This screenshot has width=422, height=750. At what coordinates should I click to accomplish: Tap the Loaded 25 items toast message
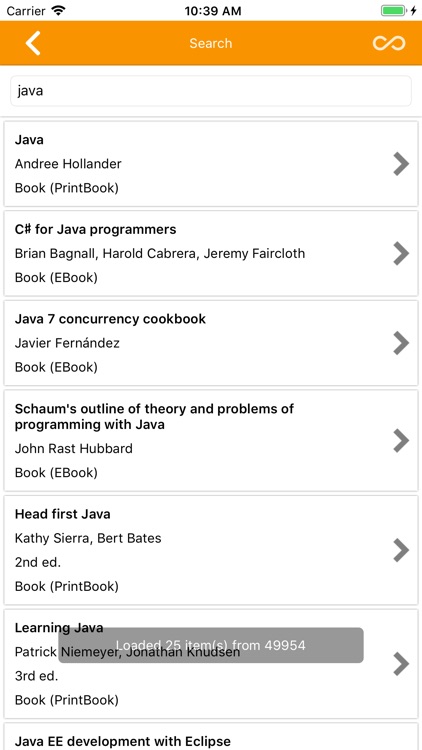[211, 645]
